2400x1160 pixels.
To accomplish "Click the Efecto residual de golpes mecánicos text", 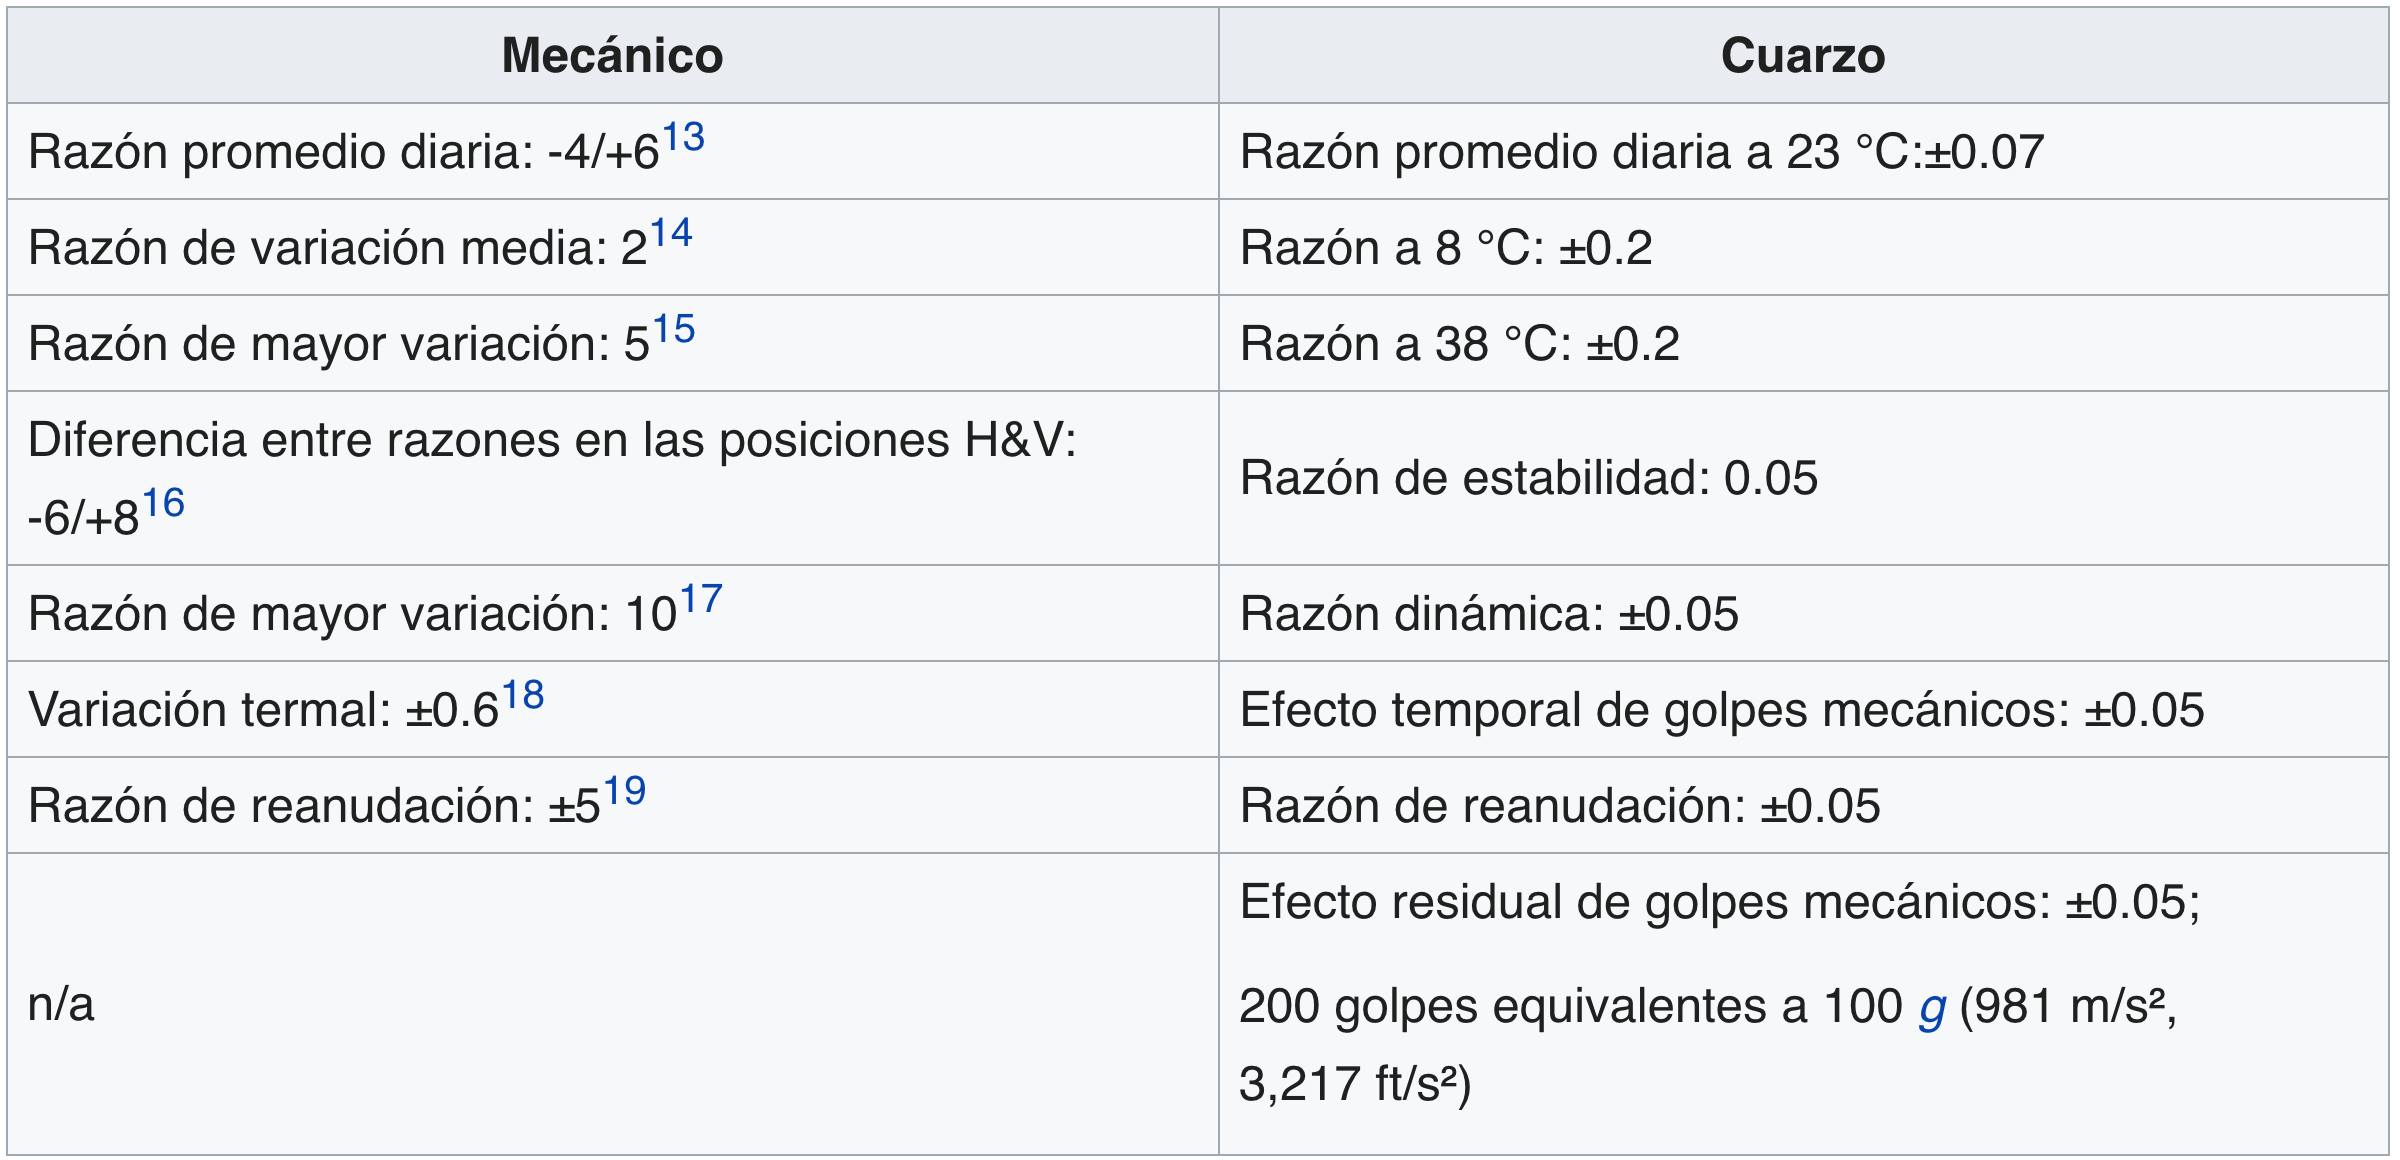I will pyautogui.click(x=1719, y=902).
